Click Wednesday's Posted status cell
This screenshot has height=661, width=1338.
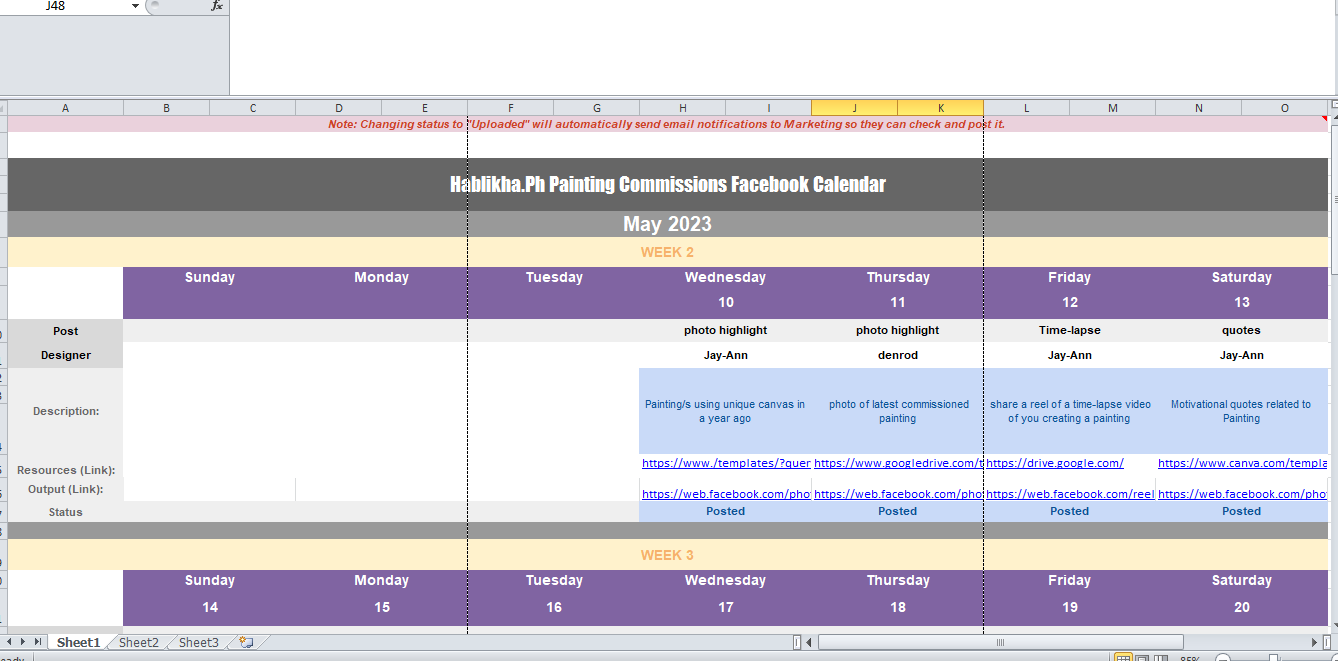tap(726, 511)
